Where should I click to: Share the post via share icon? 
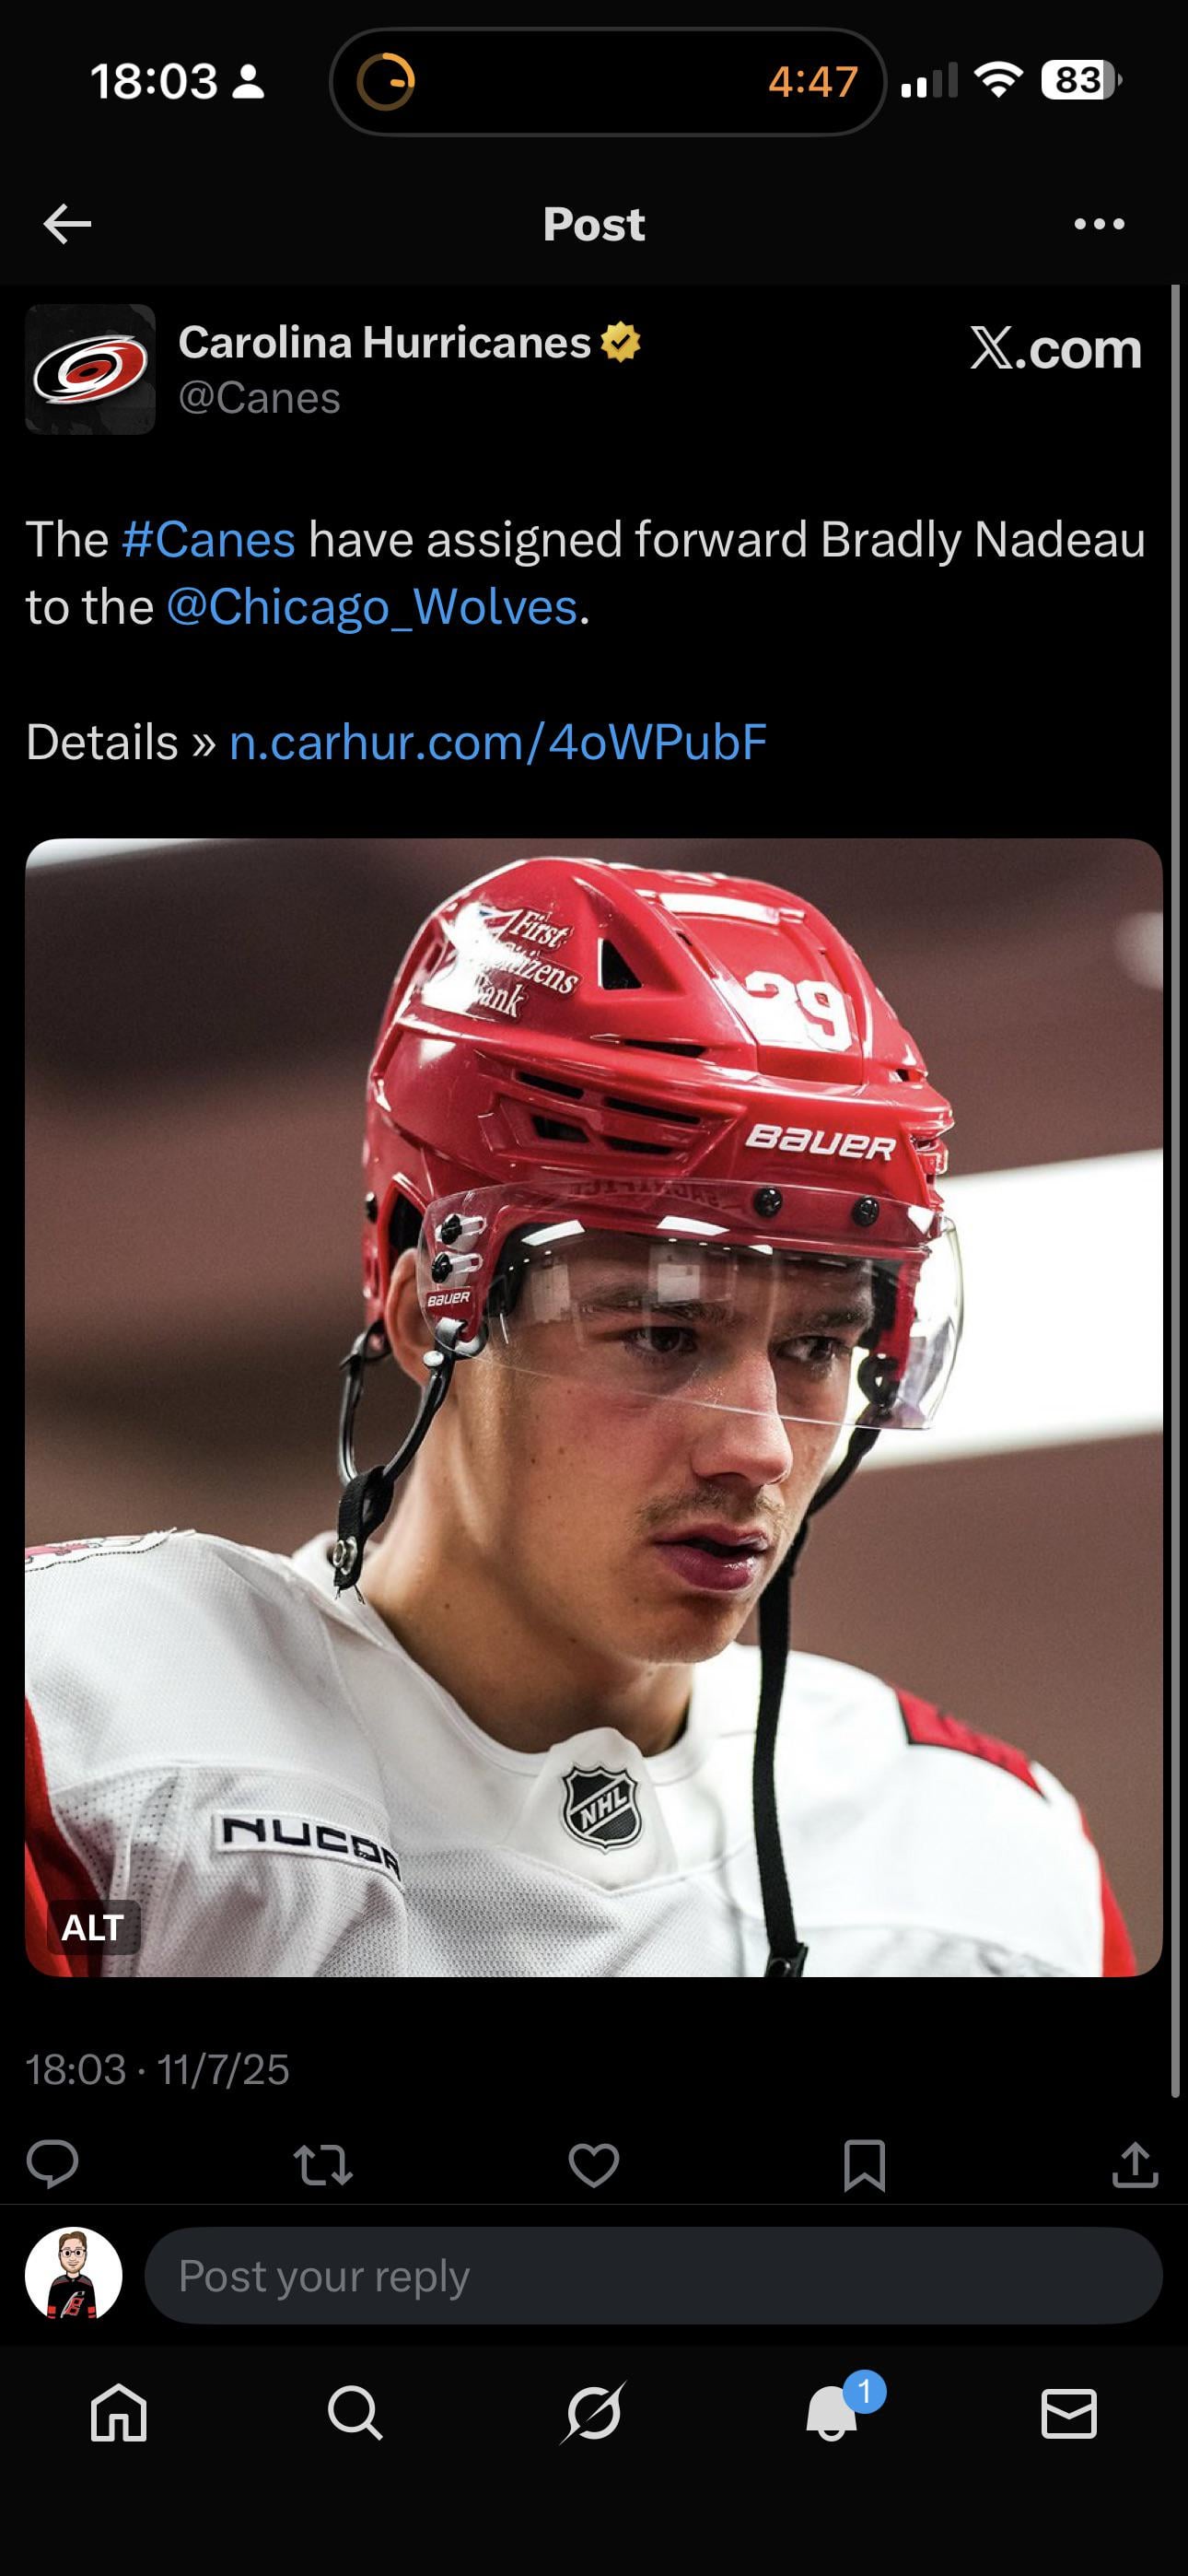[x=1135, y=2165]
